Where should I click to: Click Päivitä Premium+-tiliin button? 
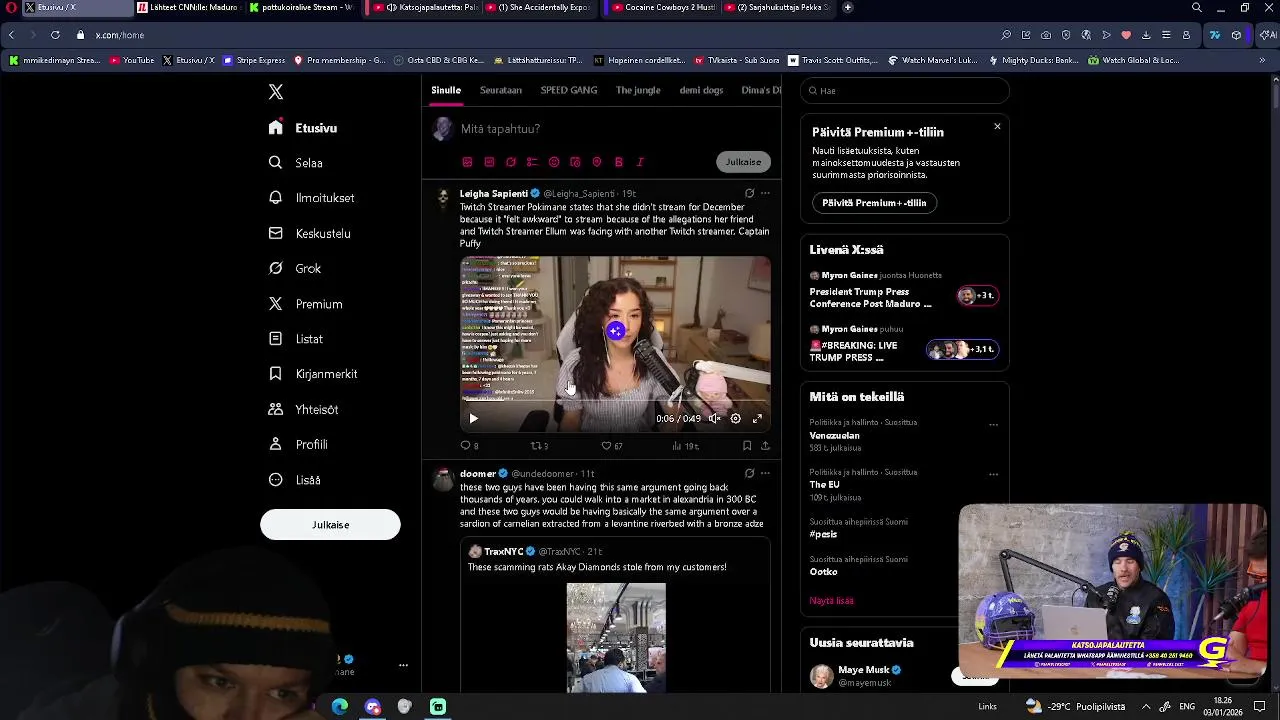pos(874,203)
